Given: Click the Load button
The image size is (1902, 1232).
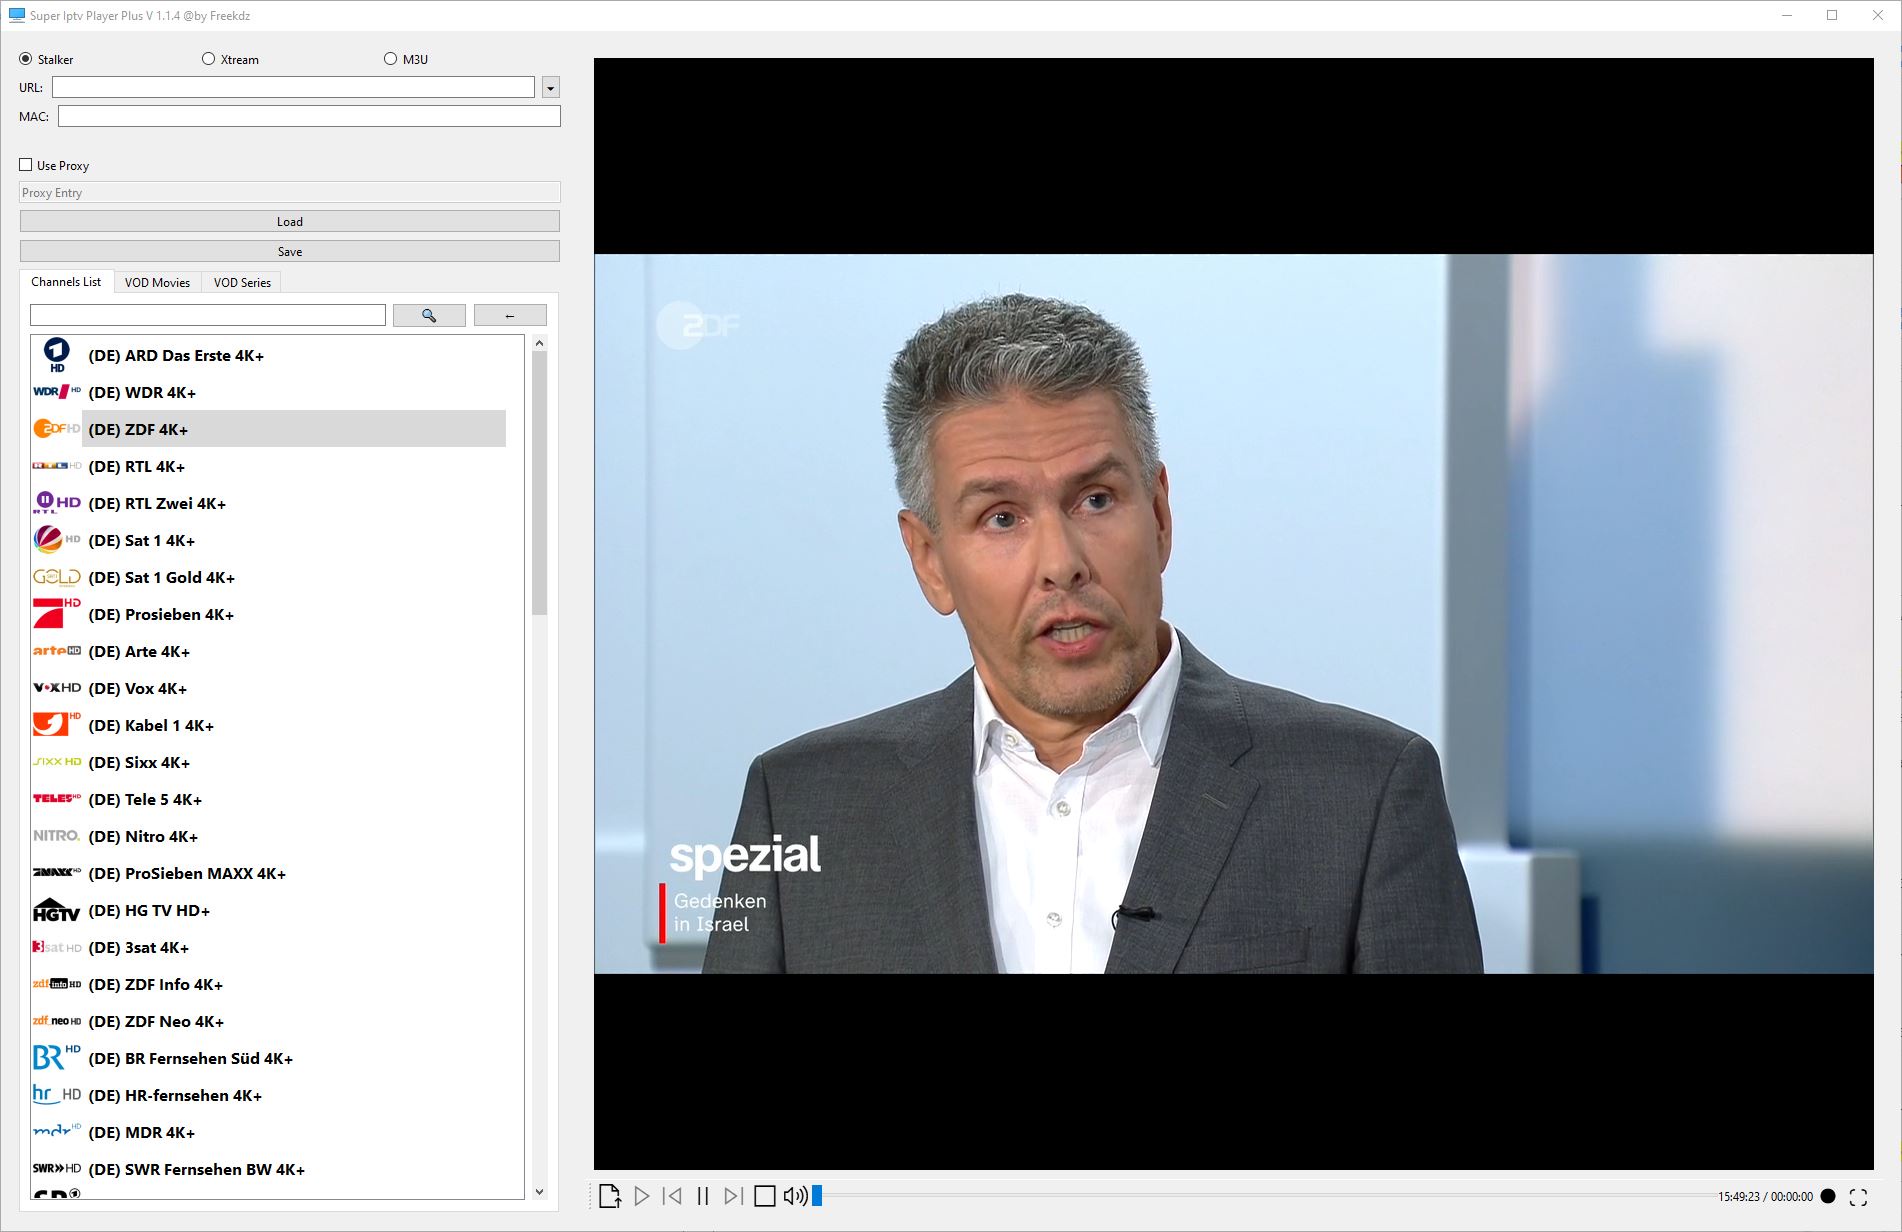Looking at the screenshot, I should (290, 221).
